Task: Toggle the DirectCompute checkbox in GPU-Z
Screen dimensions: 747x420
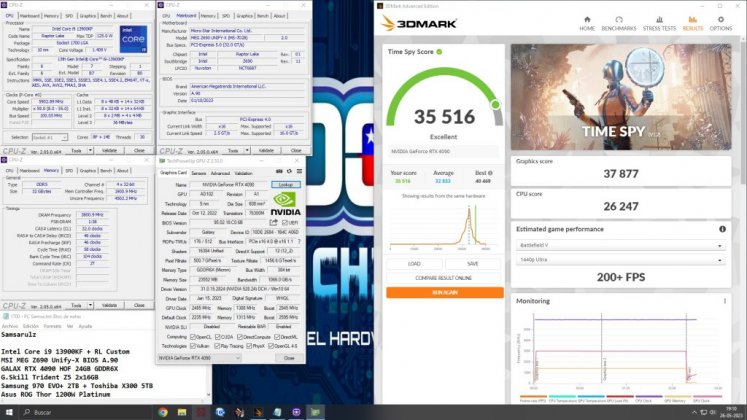Action: (x=240, y=337)
